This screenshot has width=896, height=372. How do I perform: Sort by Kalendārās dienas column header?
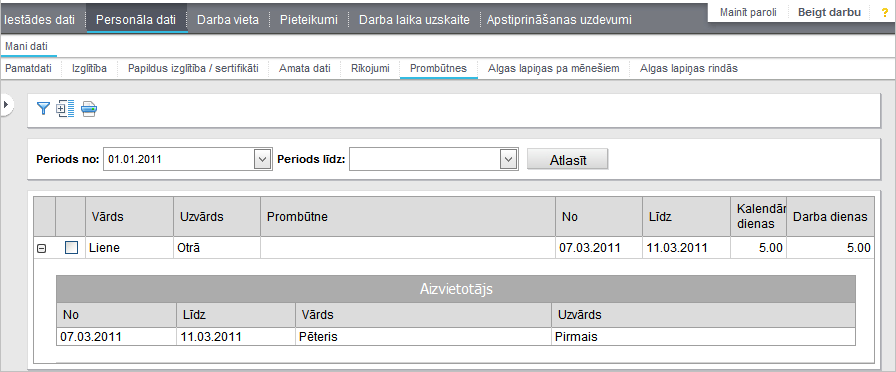pos(758,217)
